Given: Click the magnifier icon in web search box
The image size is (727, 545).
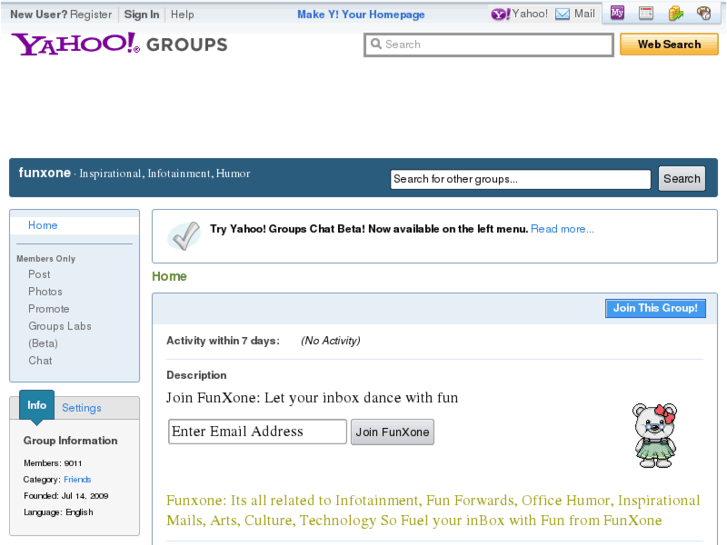Looking at the screenshot, I should coord(376,44).
